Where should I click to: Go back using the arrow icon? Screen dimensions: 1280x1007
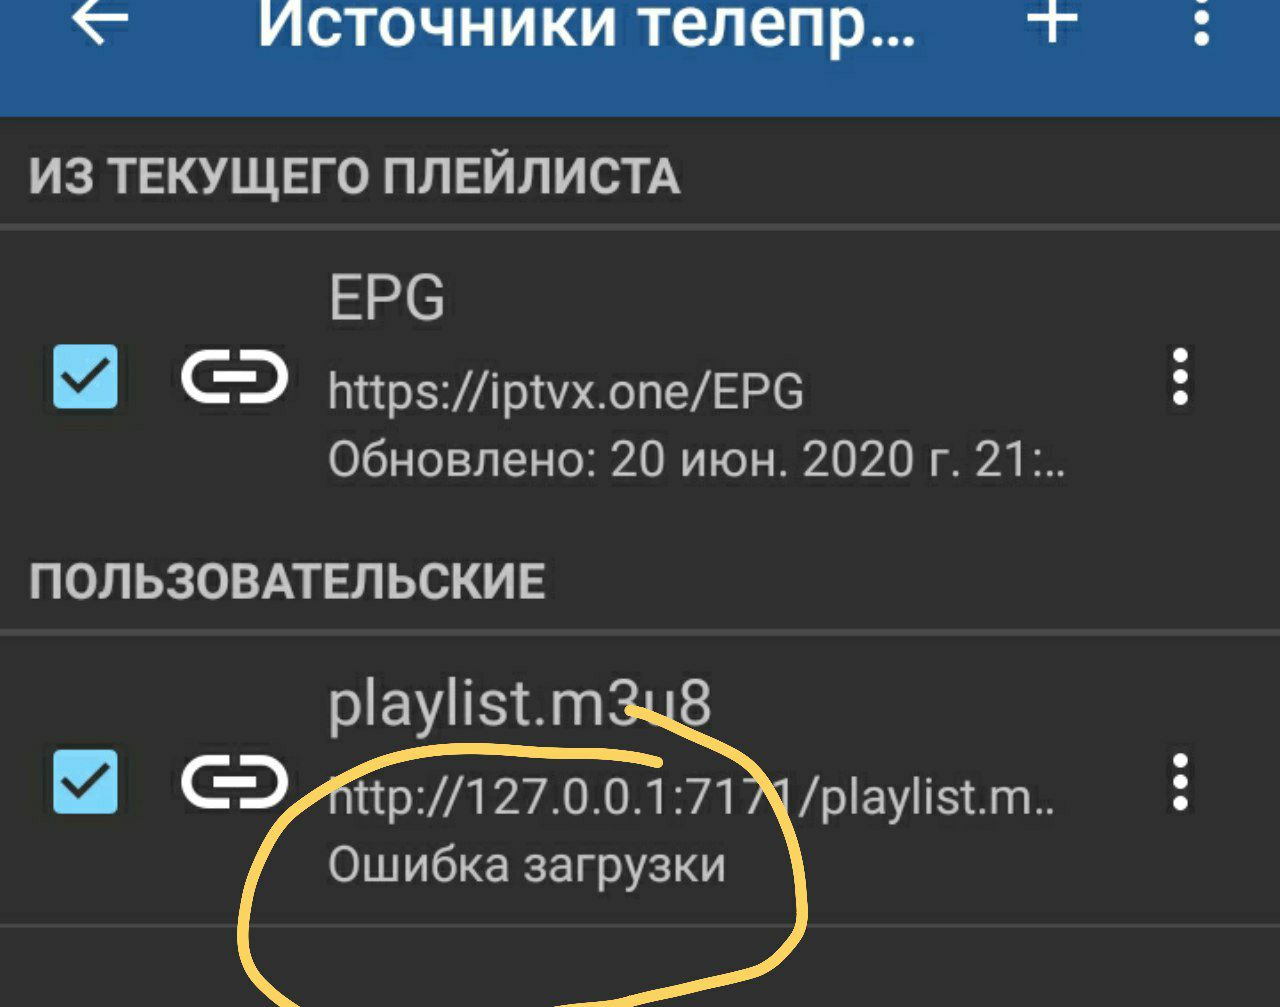pyautogui.click(x=100, y=22)
